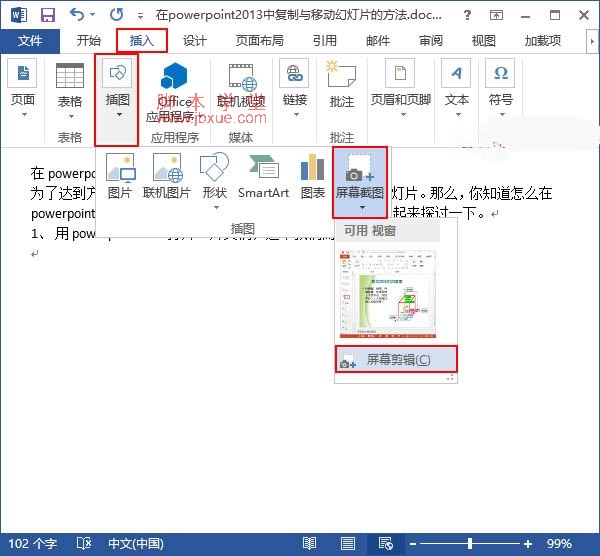Open the 引用 (References) tab
The image size is (600, 556).
coord(324,41)
